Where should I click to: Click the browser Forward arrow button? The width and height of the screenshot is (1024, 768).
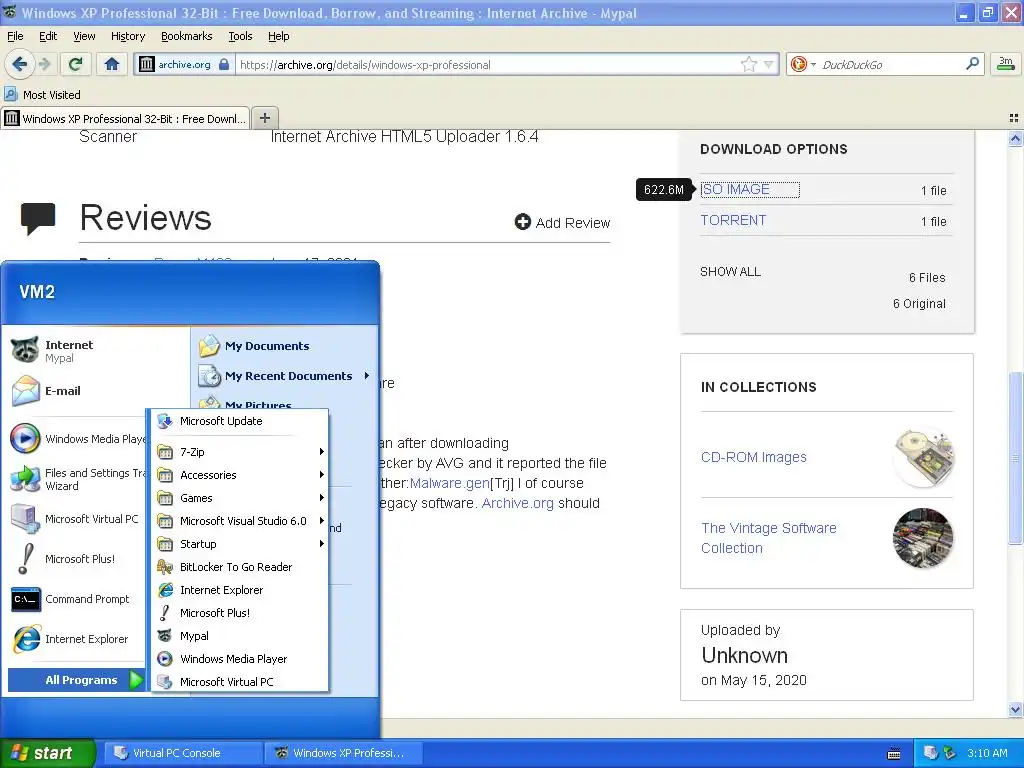coord(44,64)
